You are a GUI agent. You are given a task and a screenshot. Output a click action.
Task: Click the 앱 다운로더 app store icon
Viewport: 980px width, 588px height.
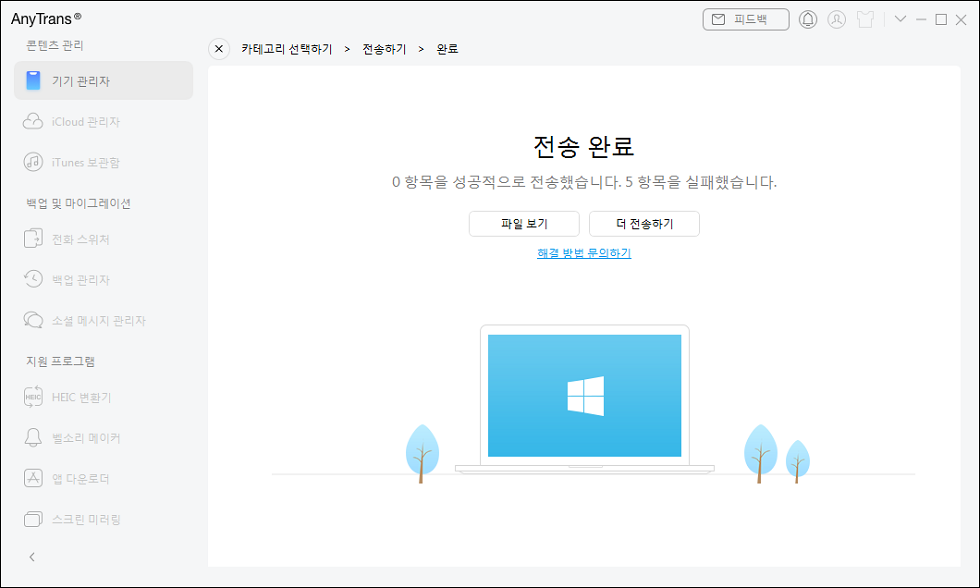pyautogui.click(x=33, y=478)
